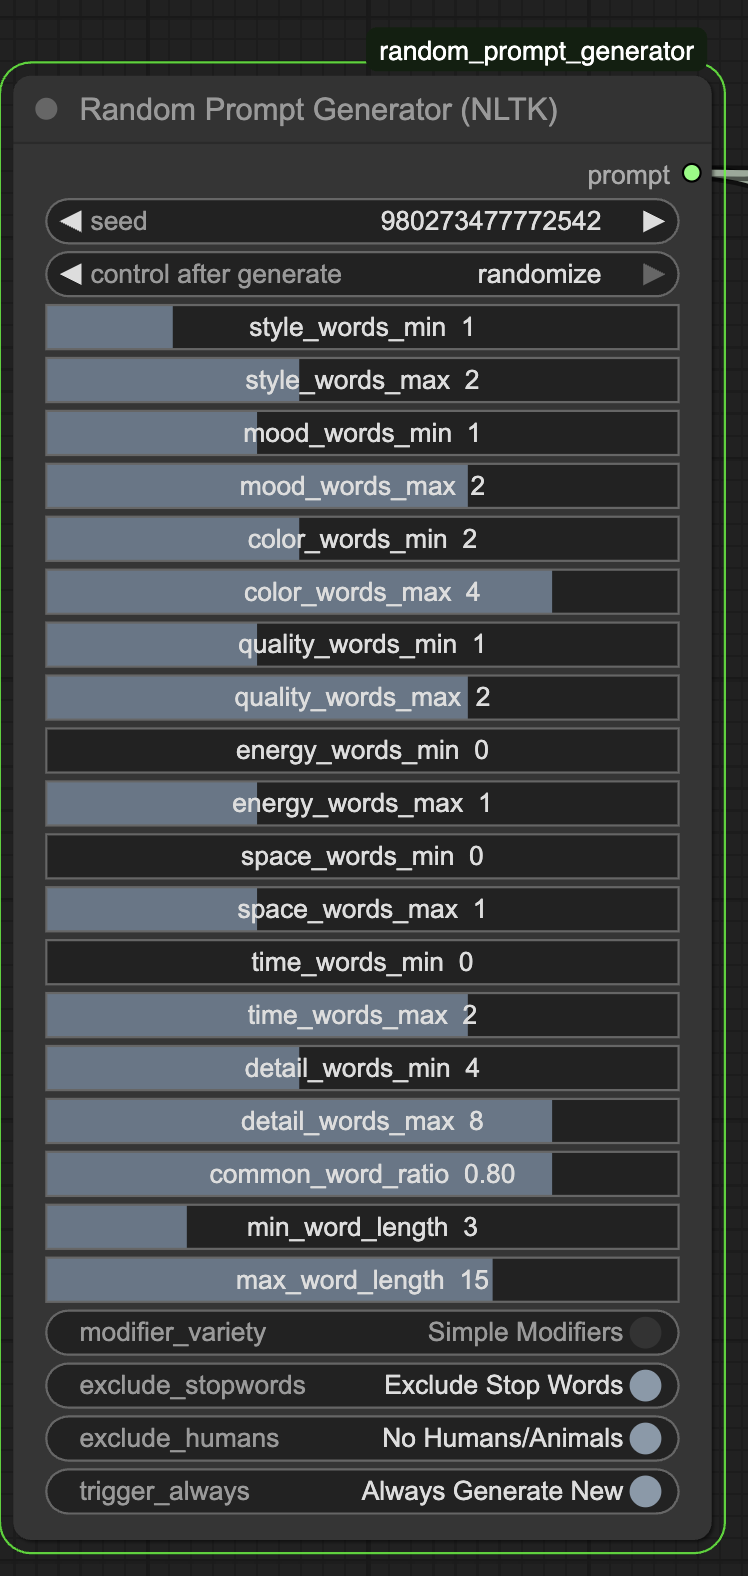Change the common_word_ratio 0.80 slider
This screenshot has height=1576, width=748.
click(x=362, y=1175)
